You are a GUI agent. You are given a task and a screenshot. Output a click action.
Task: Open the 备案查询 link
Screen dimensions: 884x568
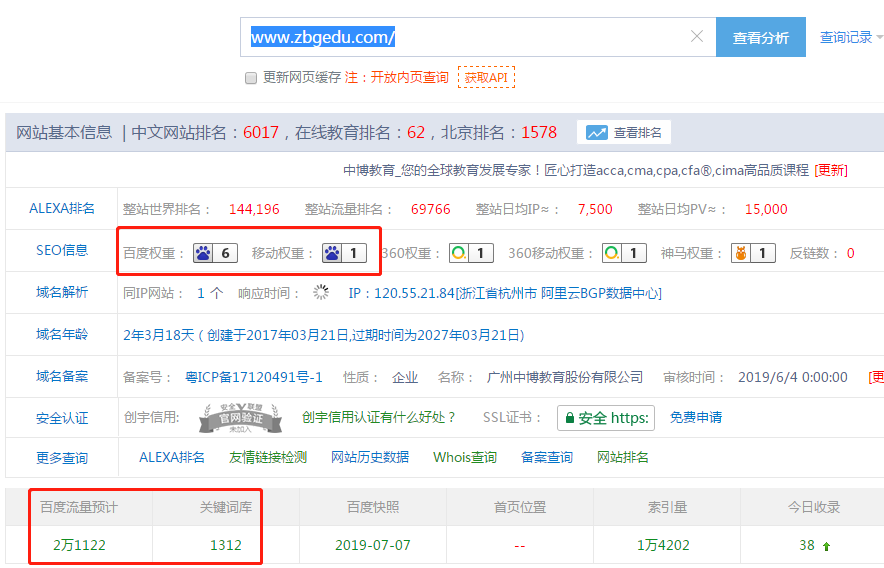pos(547,457)
